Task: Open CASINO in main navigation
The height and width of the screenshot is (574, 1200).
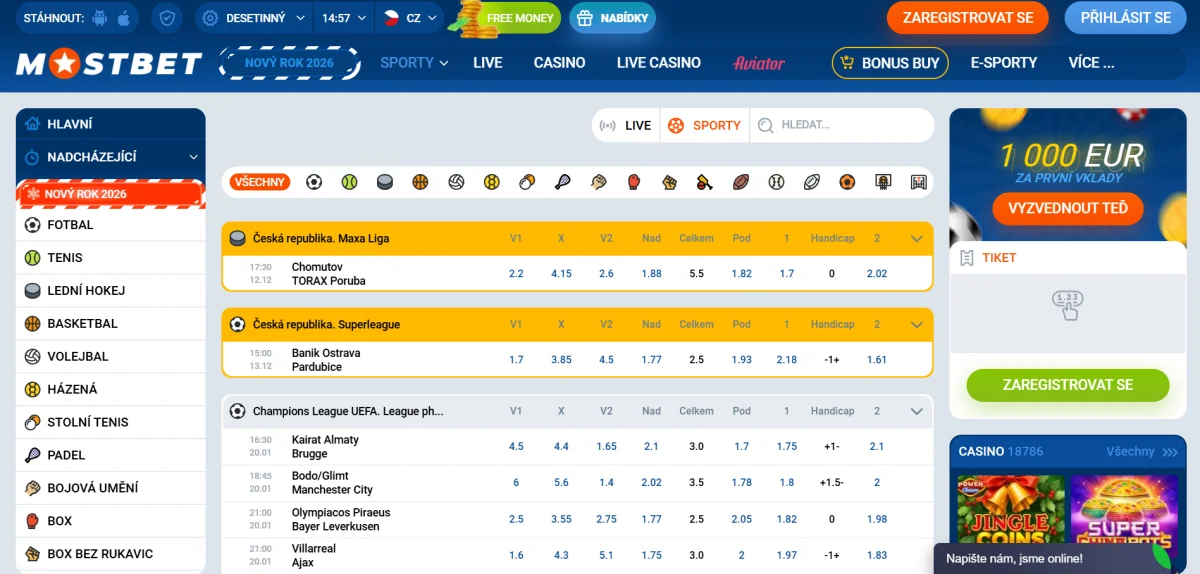Action: 559,62
